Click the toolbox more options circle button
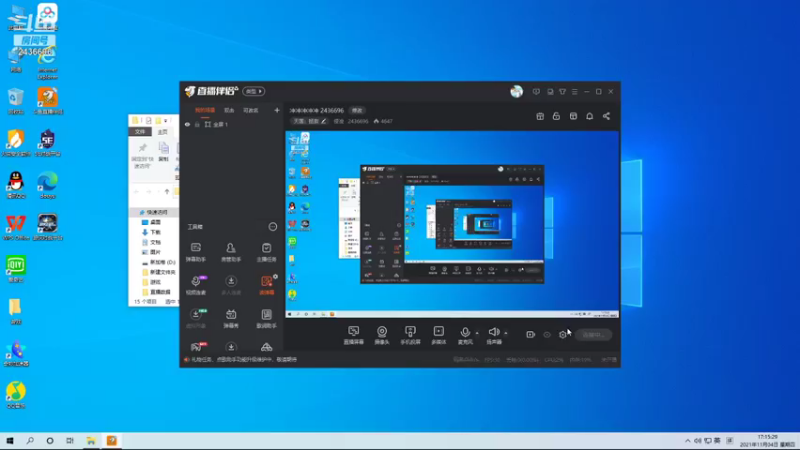 [x=272, y=227]
